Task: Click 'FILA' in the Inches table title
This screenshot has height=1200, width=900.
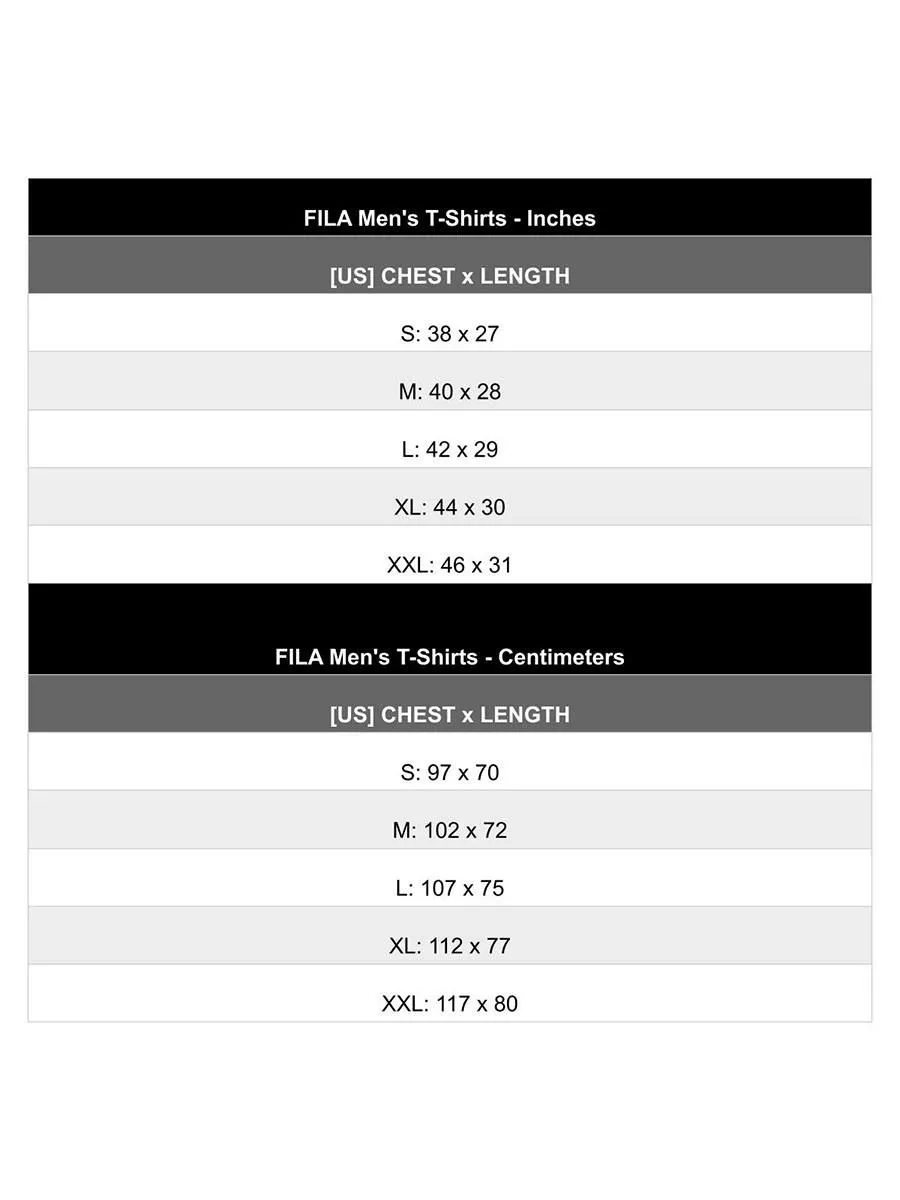Action: click(x=328, y=219)
